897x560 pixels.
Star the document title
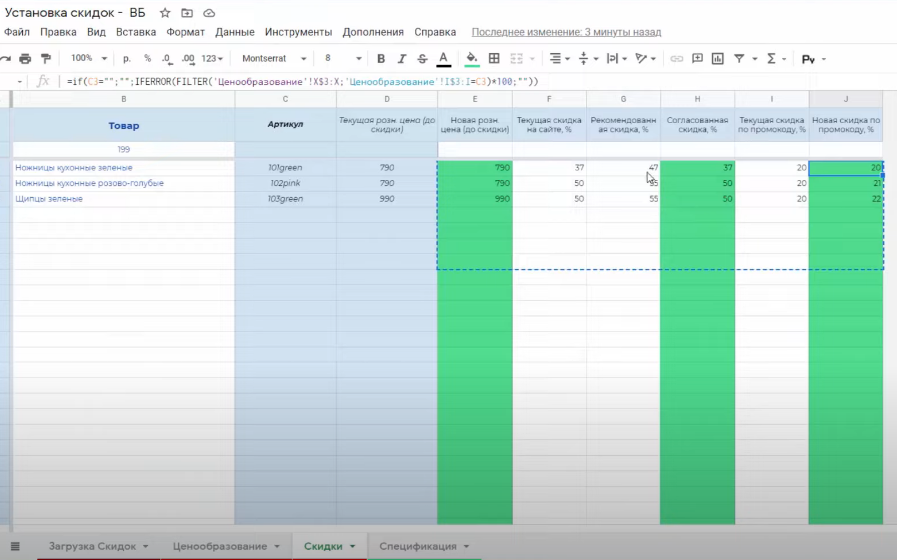coord(165,13)
